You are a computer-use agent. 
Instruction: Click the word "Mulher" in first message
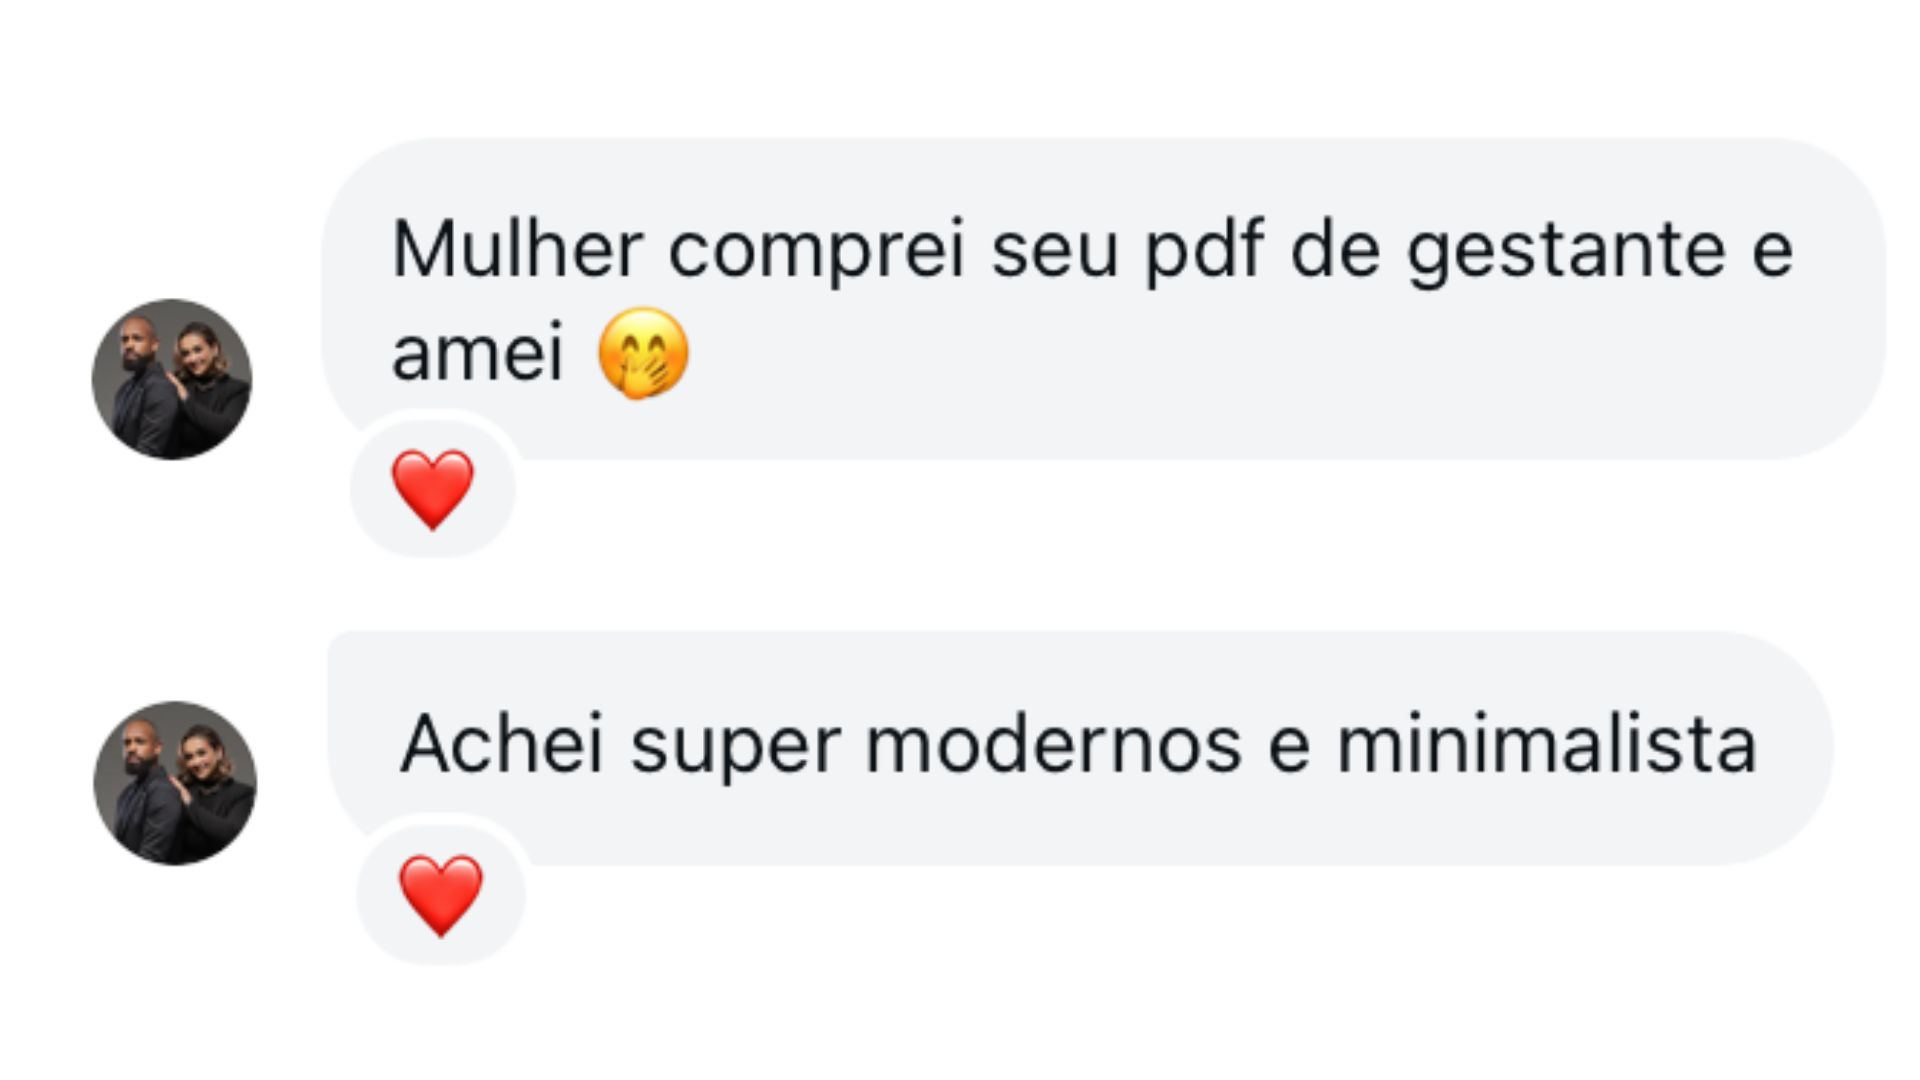(517, 250)
